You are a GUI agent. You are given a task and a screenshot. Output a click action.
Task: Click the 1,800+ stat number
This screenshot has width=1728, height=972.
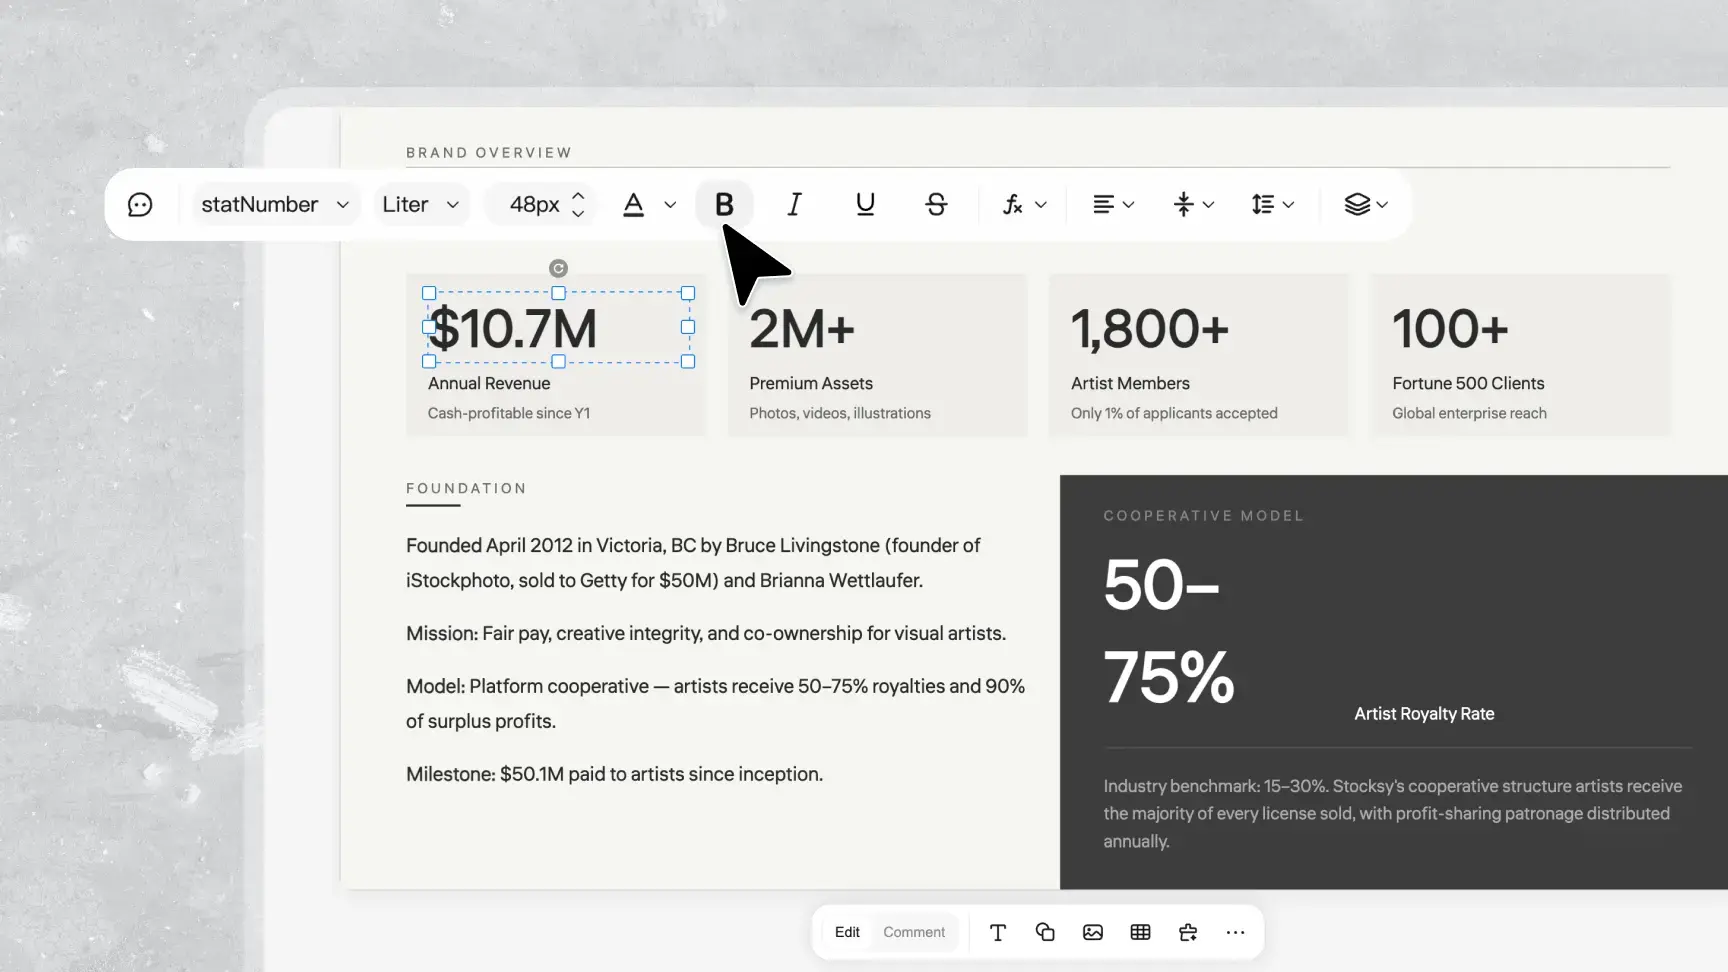coord(1150,329)
